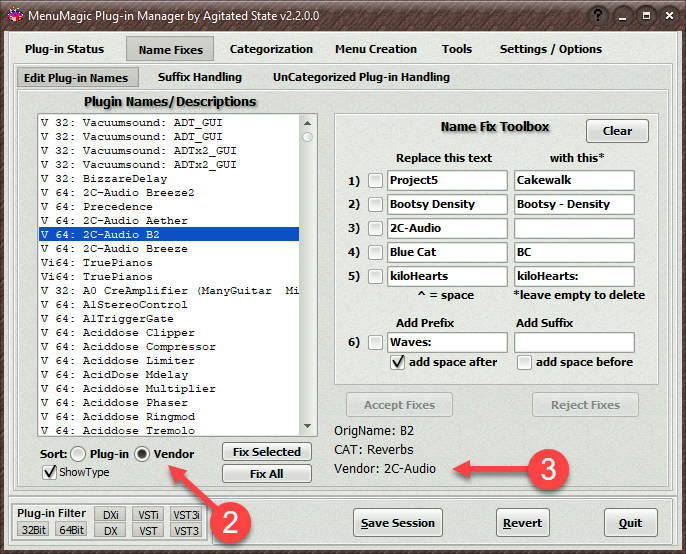Toggle the DX plug-in filter
Viewport: 686px width, 554px height.
click(x=111, y=531)
